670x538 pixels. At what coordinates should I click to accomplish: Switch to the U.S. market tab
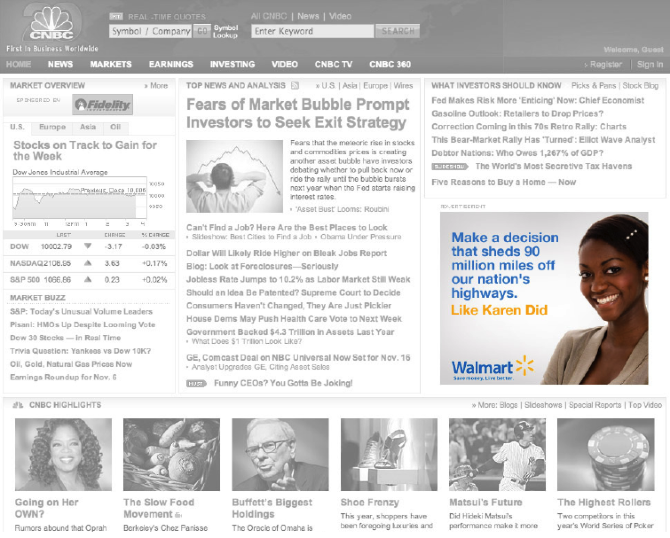click(x=17, y=127)
